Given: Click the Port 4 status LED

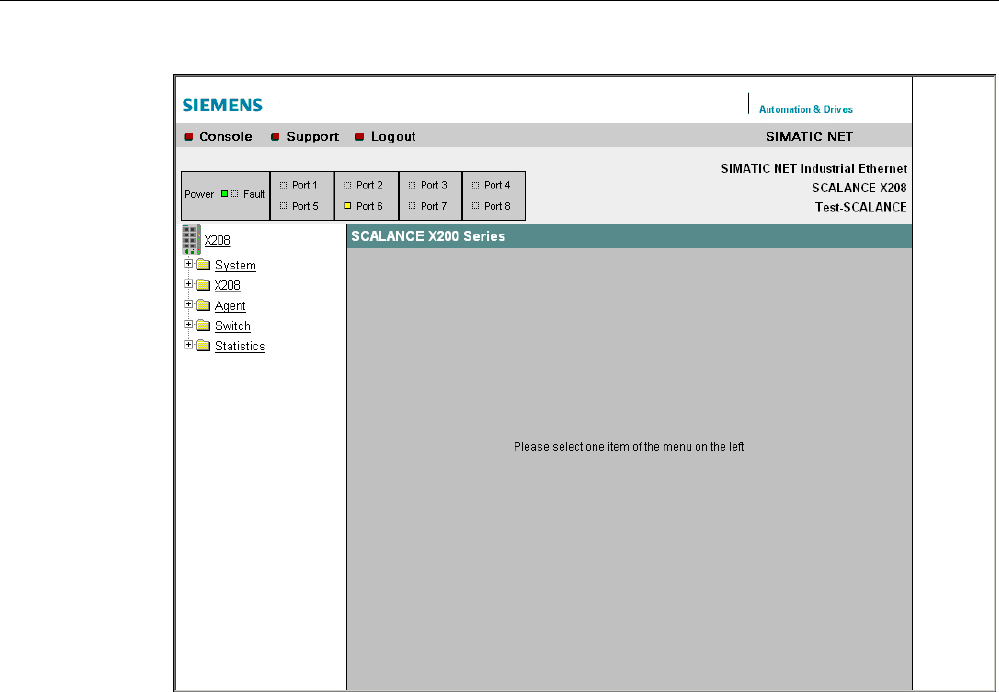Looking at the screenshot, I should (475, 185).
